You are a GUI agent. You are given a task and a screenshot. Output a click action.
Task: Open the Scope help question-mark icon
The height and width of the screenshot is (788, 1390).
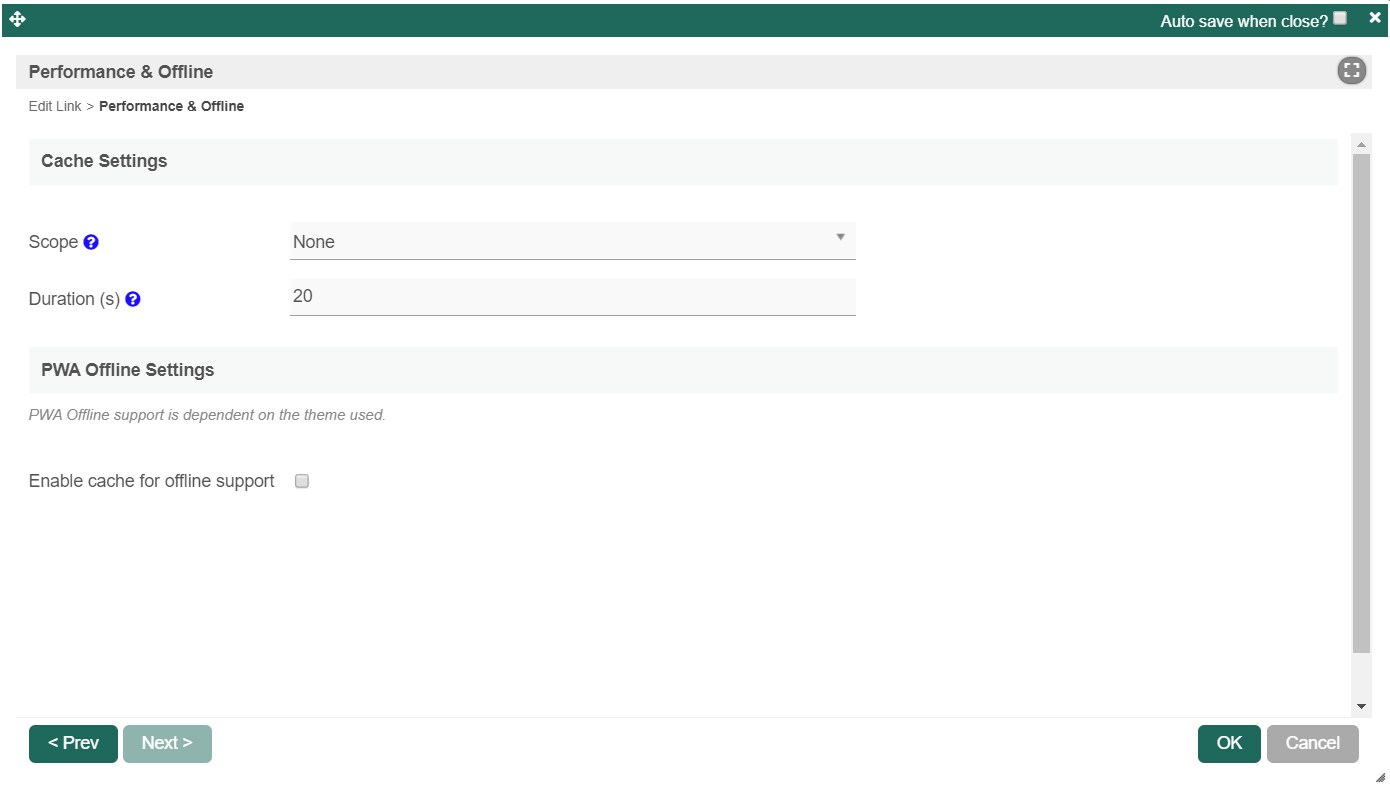[x=91, y=242]
